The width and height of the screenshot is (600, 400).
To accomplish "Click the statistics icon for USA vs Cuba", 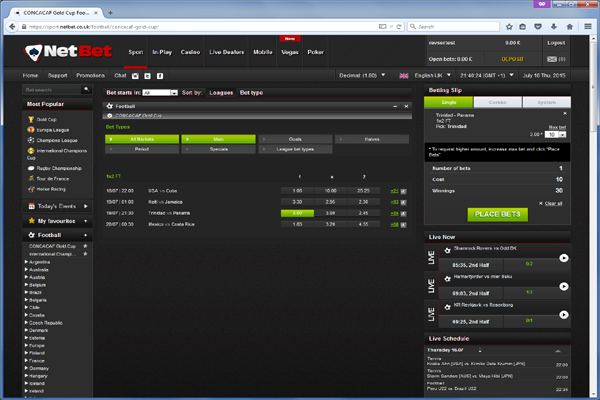I will point(403,191).
